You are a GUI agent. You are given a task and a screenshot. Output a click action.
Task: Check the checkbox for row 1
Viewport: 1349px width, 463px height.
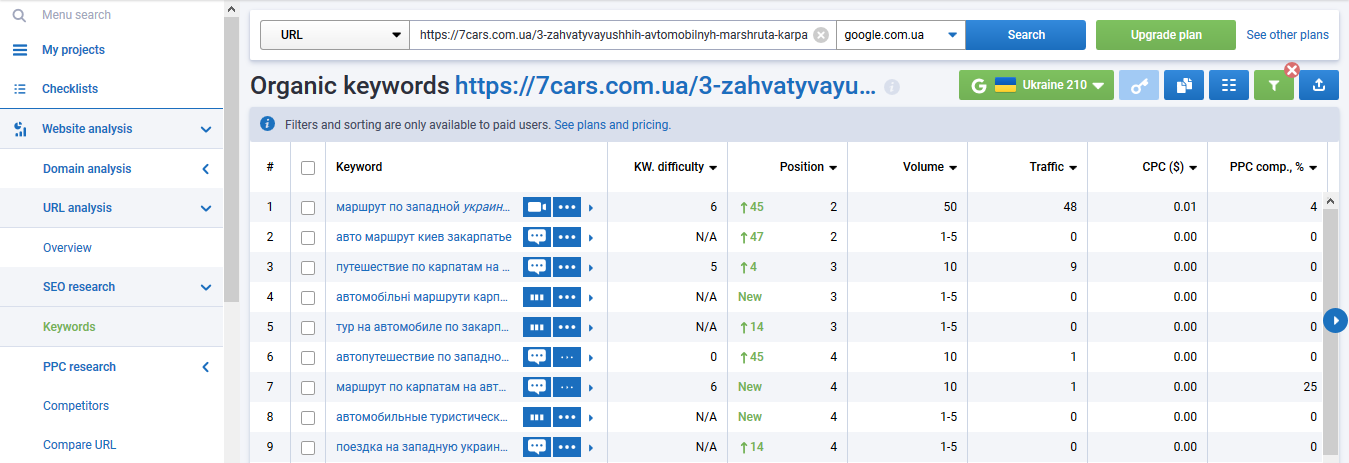(308, 208)
